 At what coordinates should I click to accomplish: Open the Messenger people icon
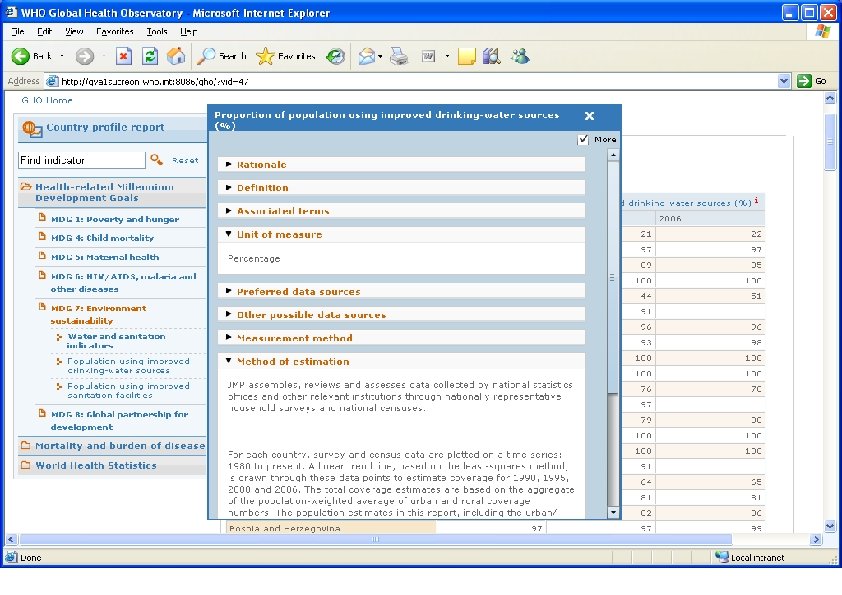pyautogui.click(x=520, y=56)
